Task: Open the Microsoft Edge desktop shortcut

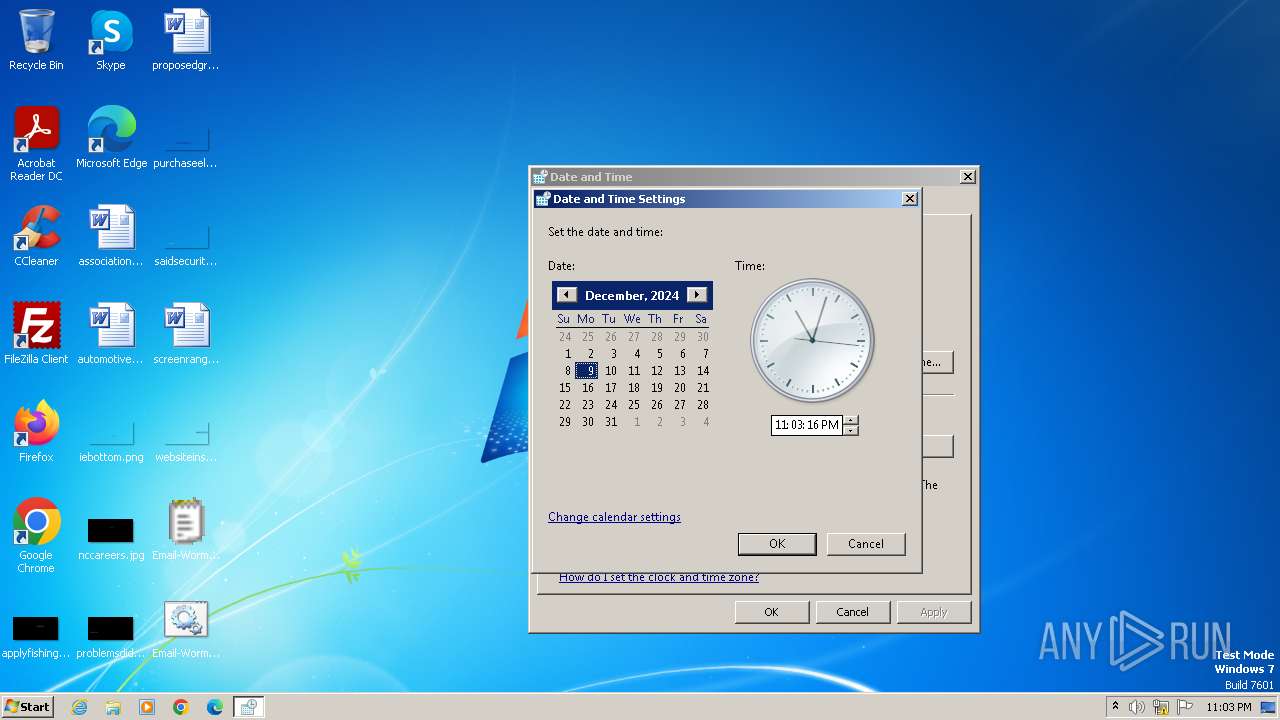Action: pos(111,138)
